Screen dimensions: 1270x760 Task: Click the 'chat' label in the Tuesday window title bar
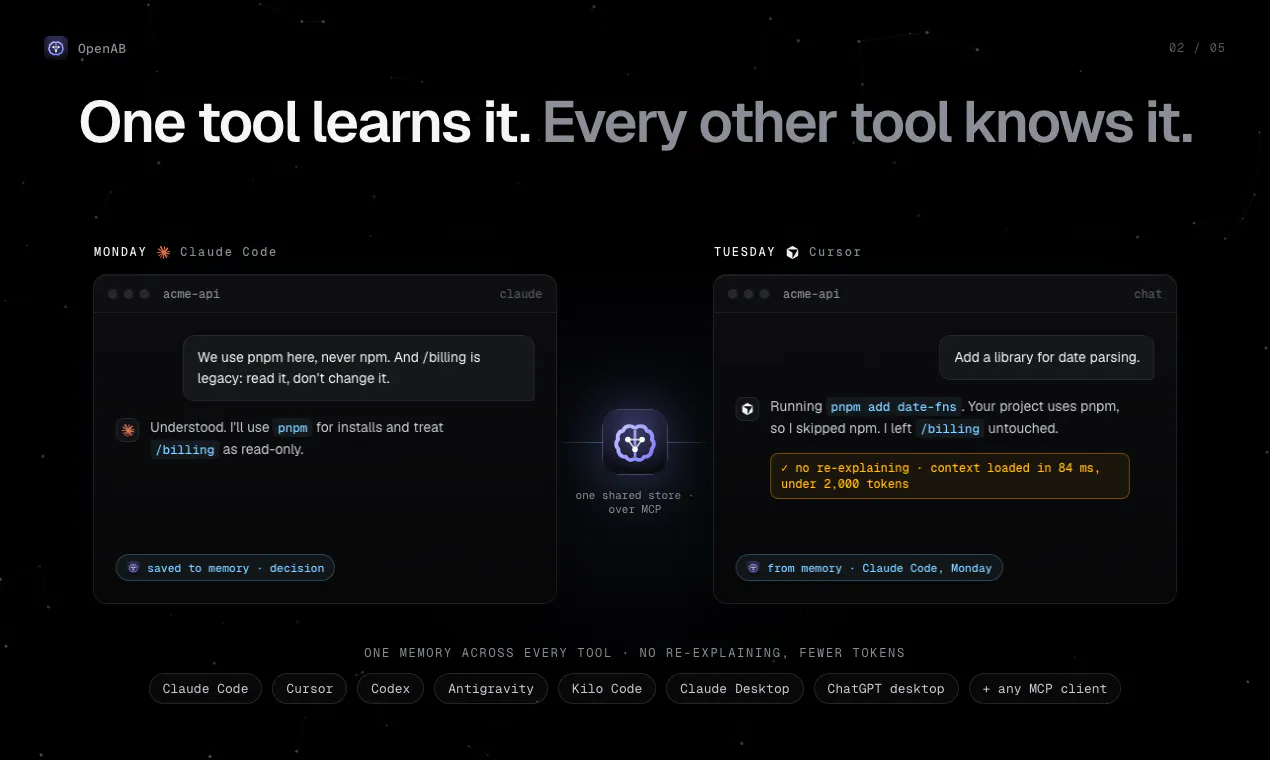pyautogui.click(x=1148, y=294)
